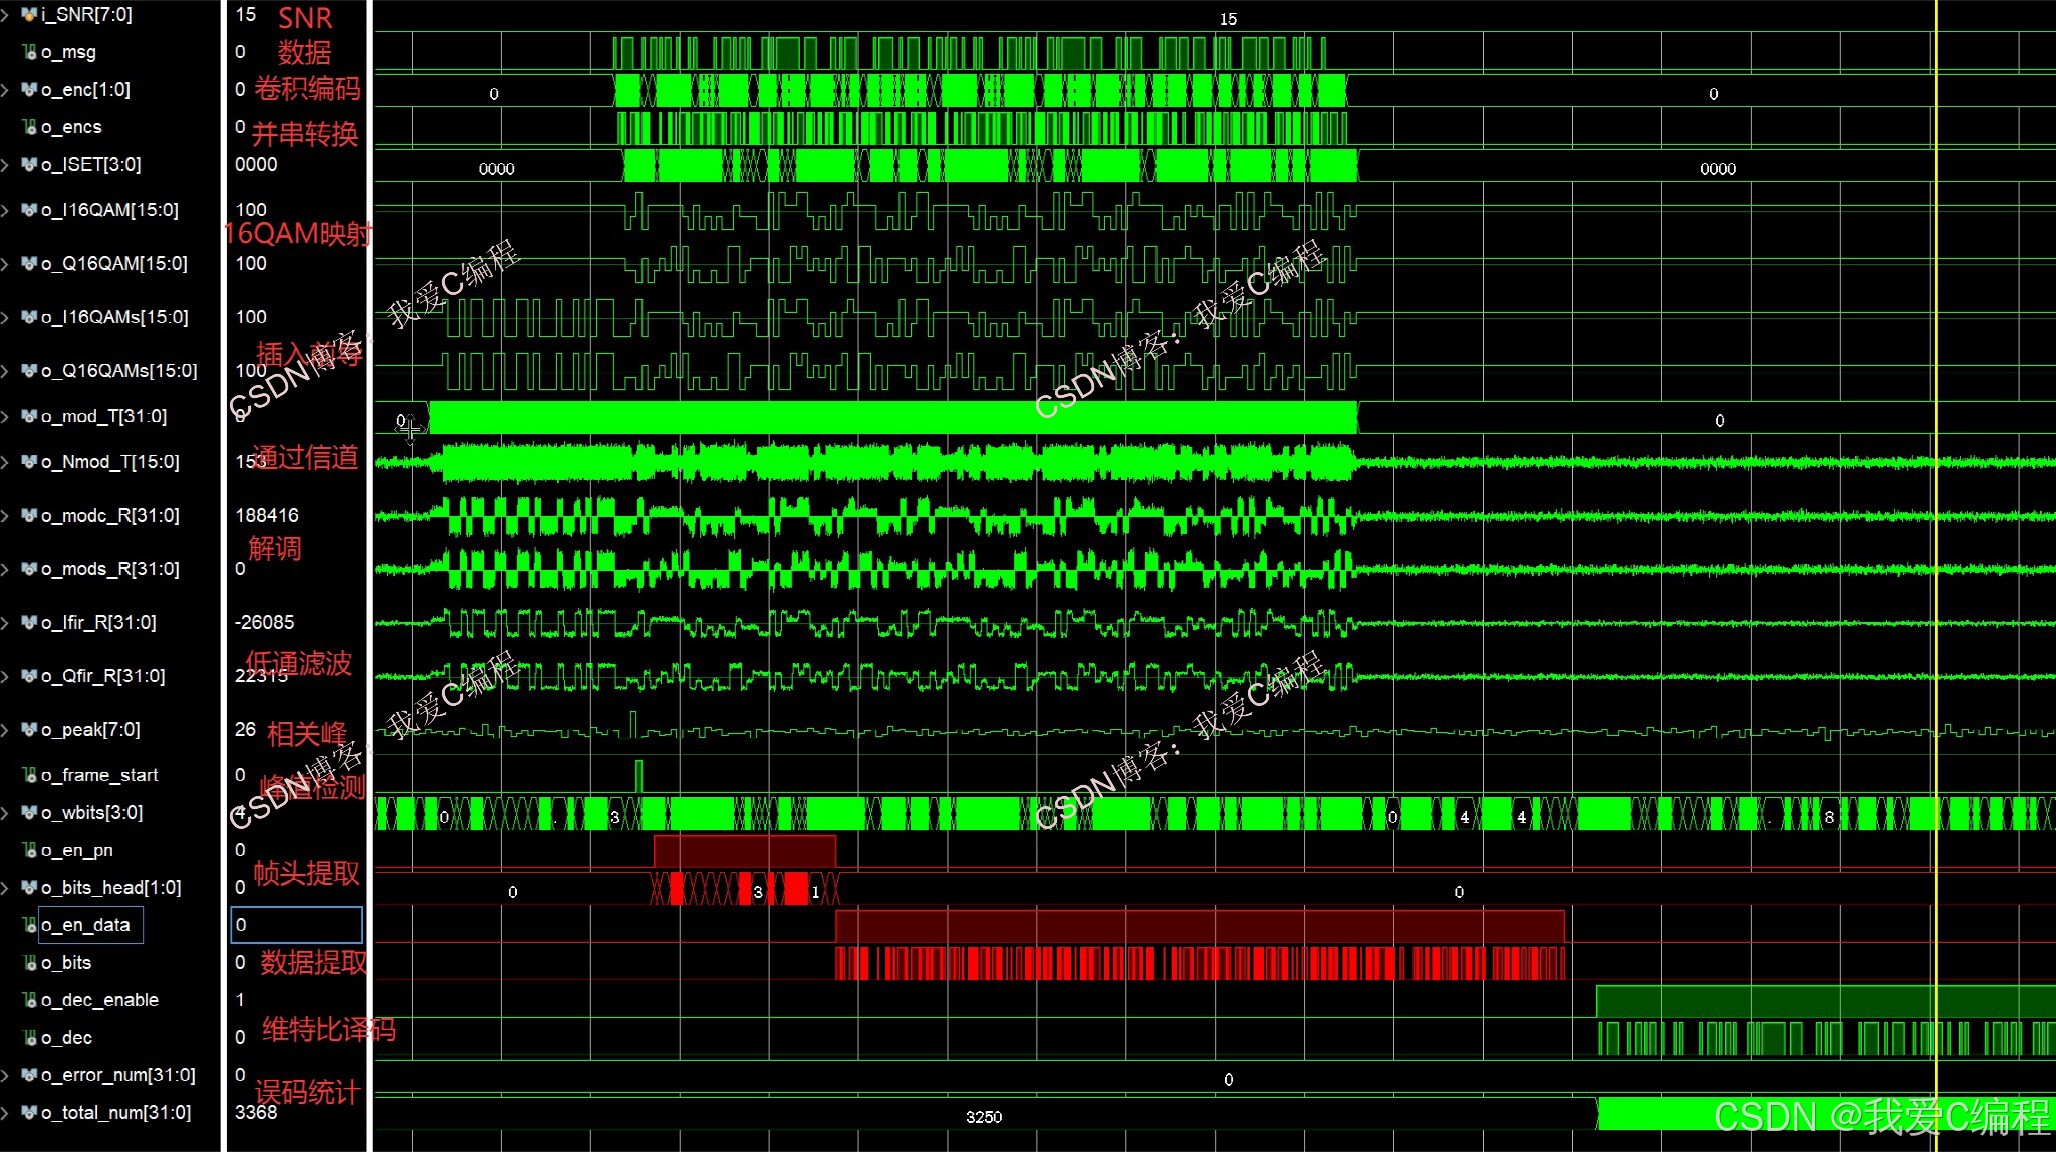Viewport: 2056px width, 1152px height.
Task: Click the o_bits signal icon
Action: pos(30,963)
